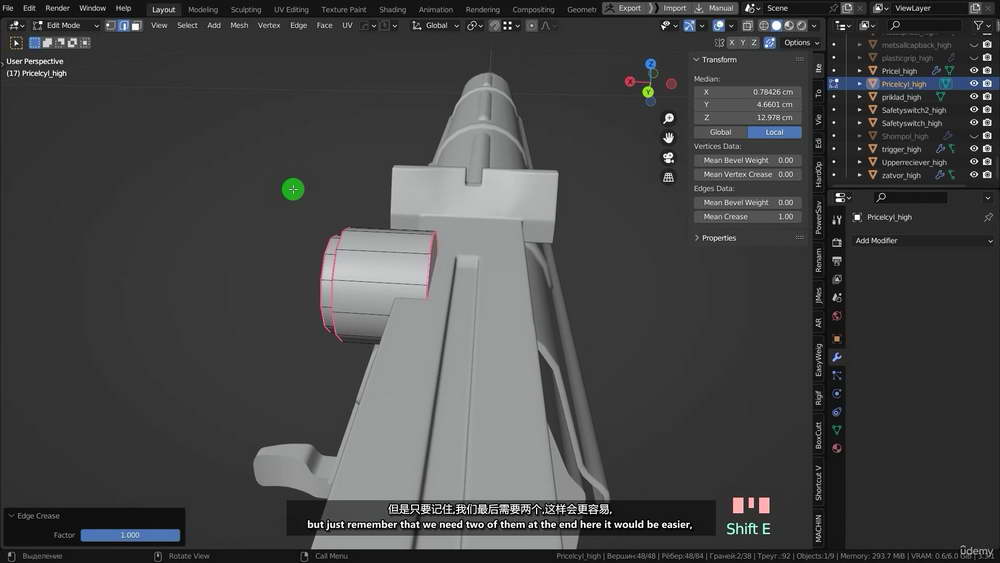Switch to the Modeling workspace tab
The height and width of the screenshot is (563, 1000).
pos(203,10)
